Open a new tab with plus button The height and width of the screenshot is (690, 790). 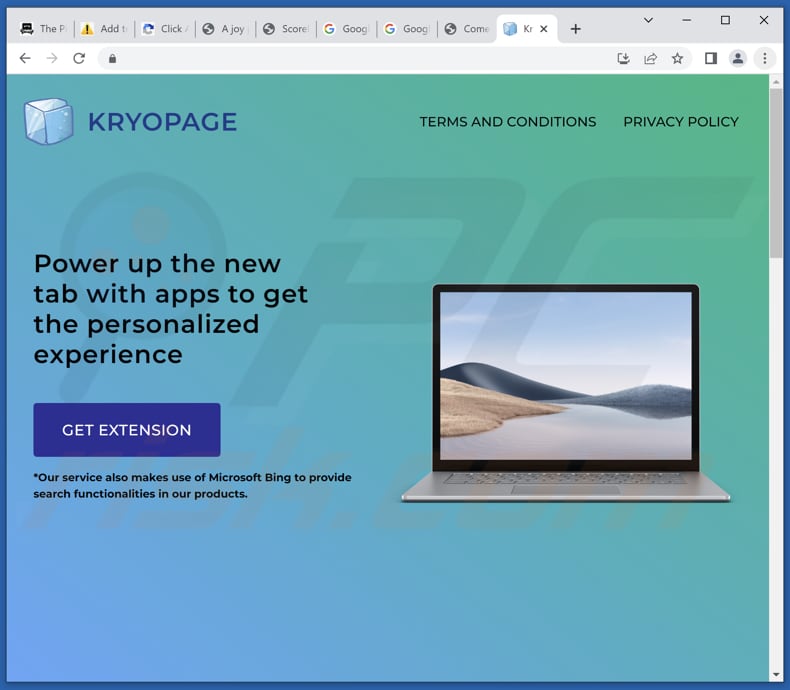(x=575, y=29)
